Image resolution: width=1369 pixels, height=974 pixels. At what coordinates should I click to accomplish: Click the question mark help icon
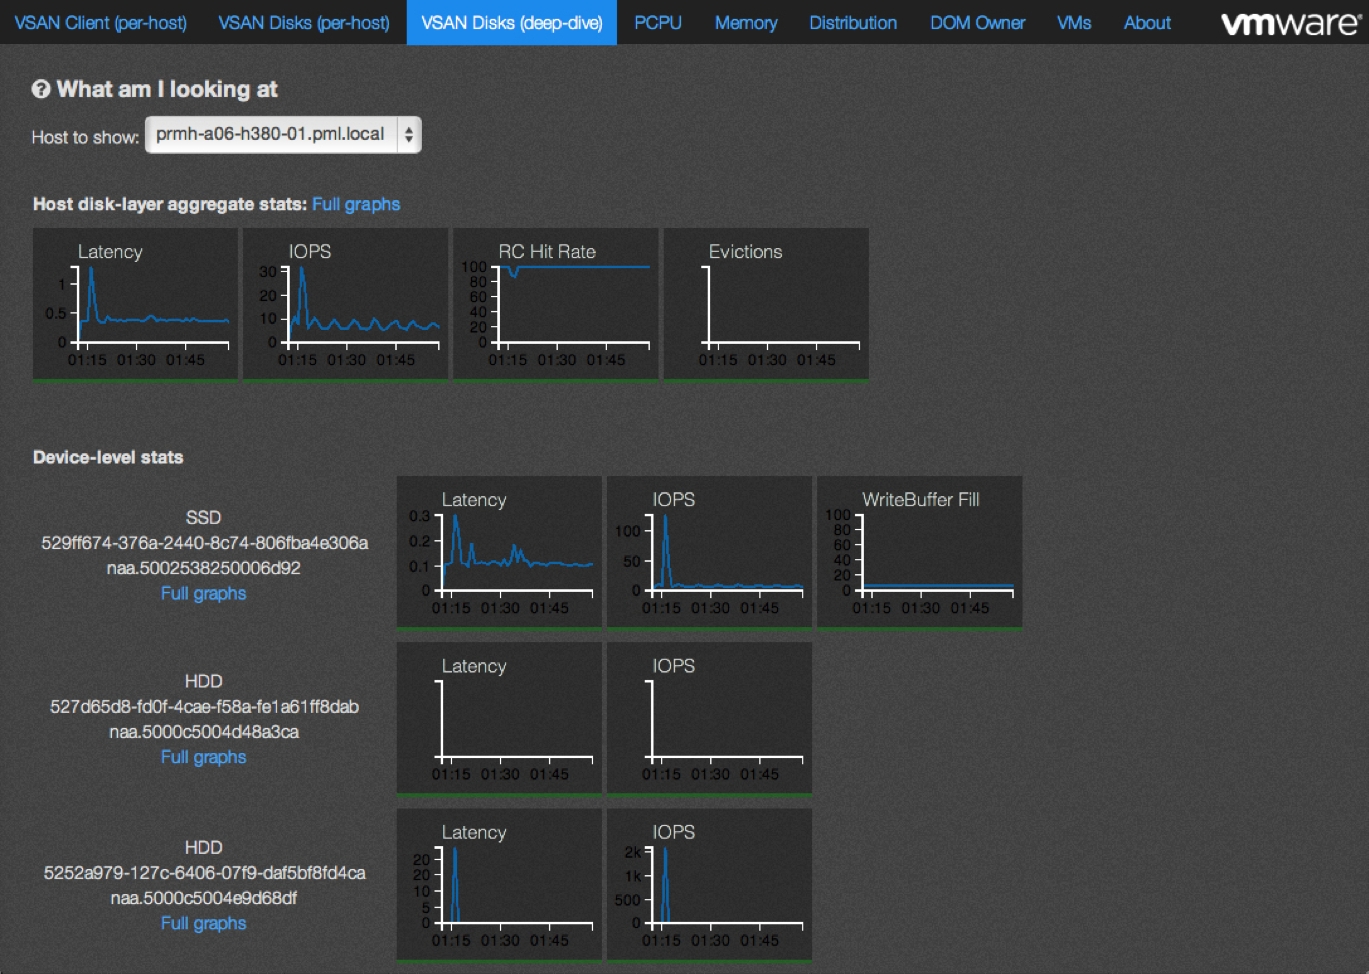[x=41, y=89]
